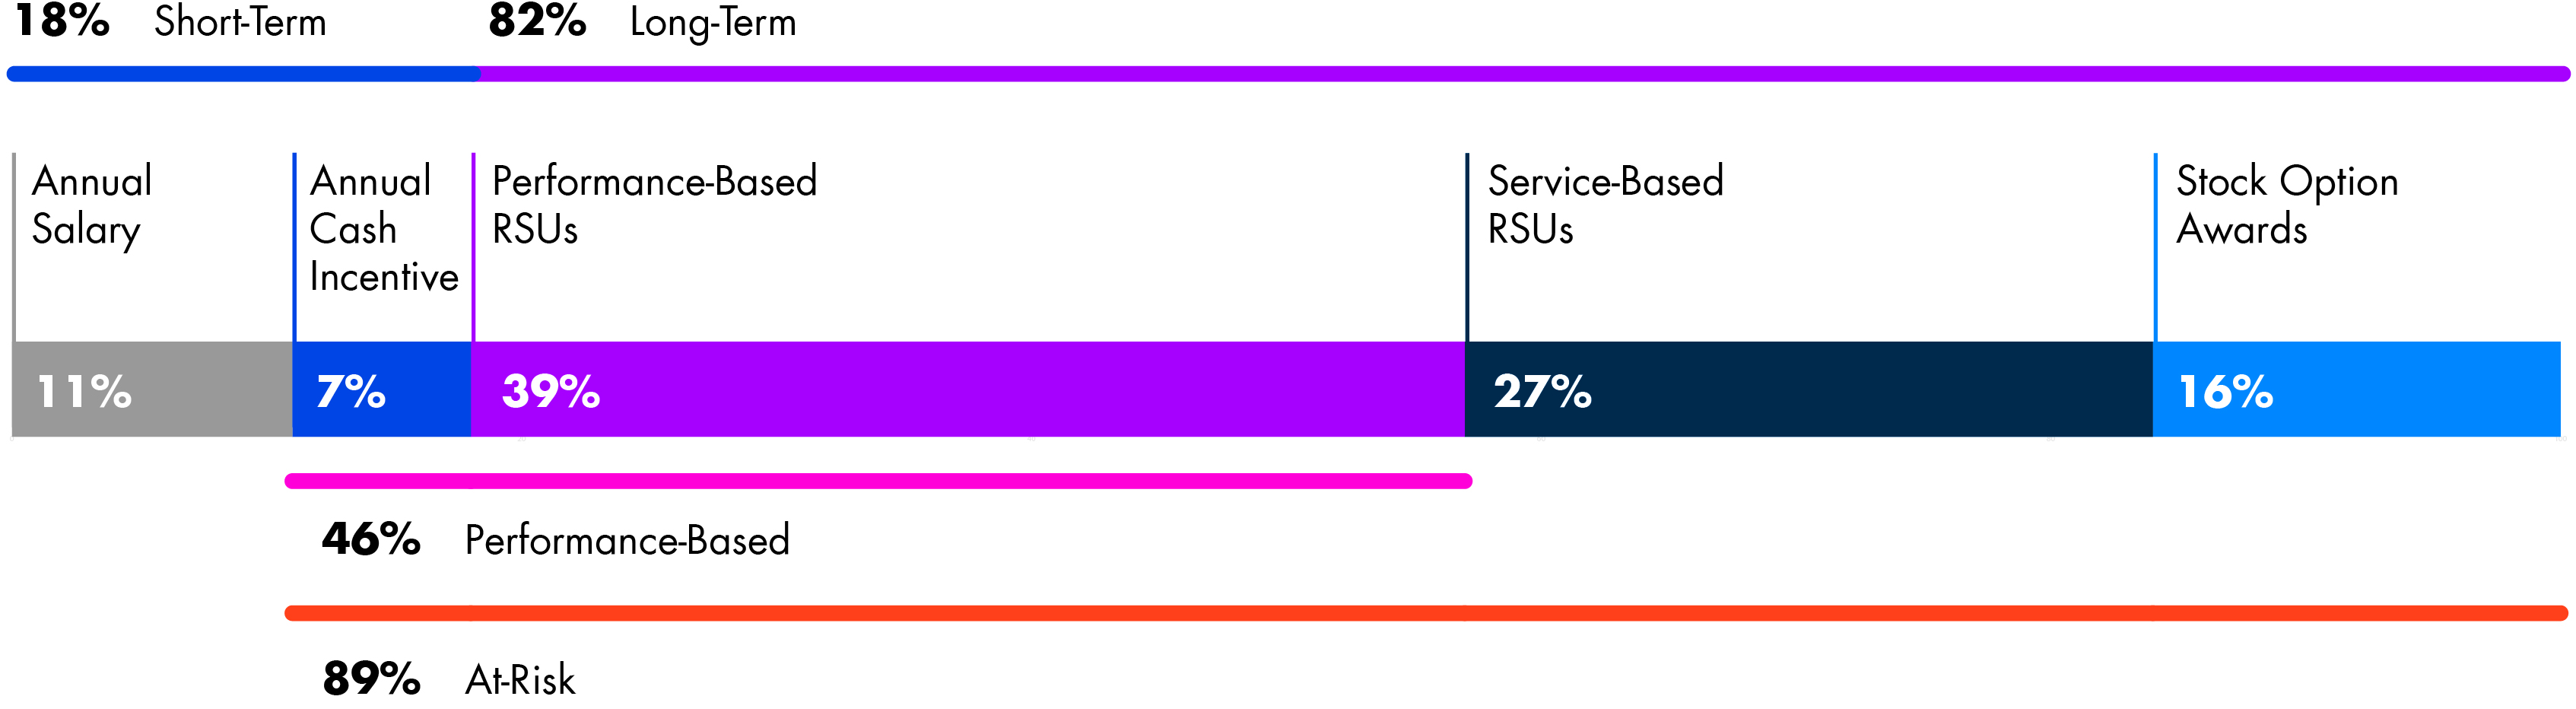2576x709 pixels.
Task: Click the "At-Risk" text label
Action: 520,680
